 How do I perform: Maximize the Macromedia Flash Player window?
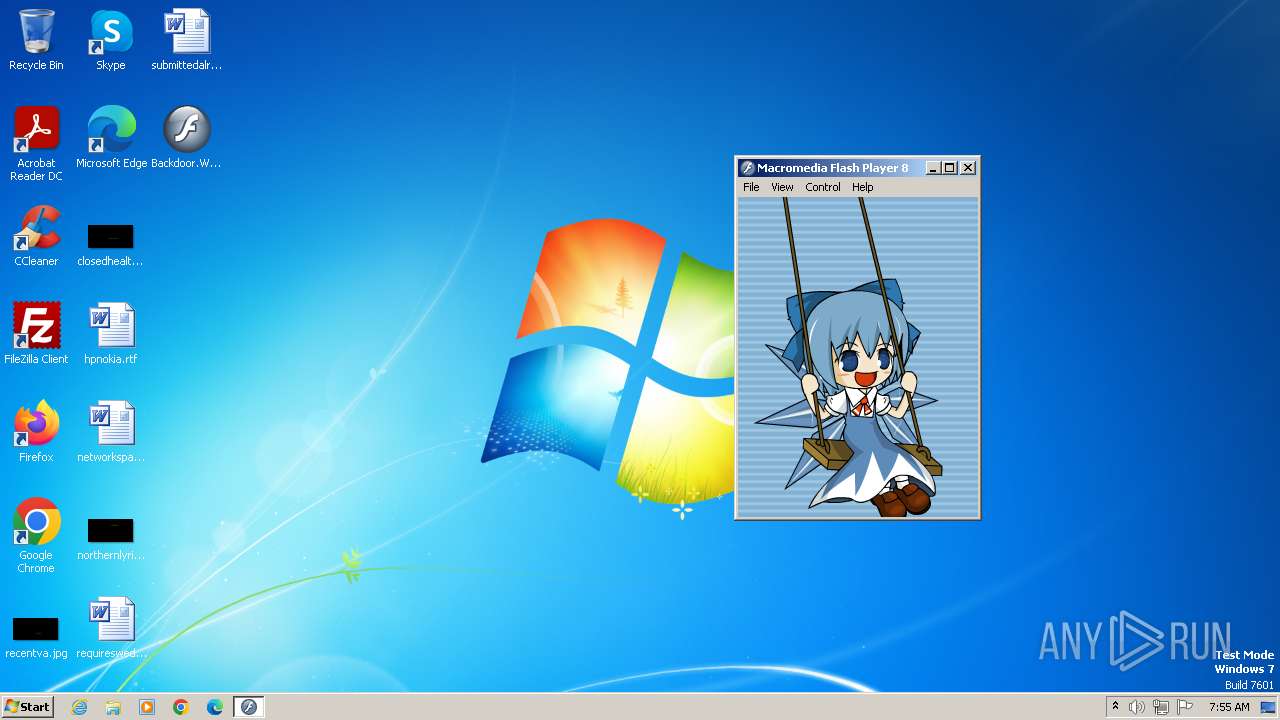pos(950,168)
